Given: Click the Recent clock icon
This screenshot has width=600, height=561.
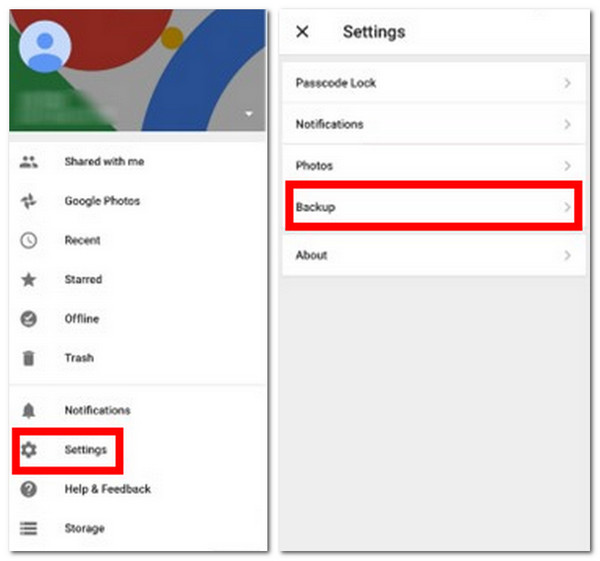Looking at the screenshot, I should click(x=29, y=241).
